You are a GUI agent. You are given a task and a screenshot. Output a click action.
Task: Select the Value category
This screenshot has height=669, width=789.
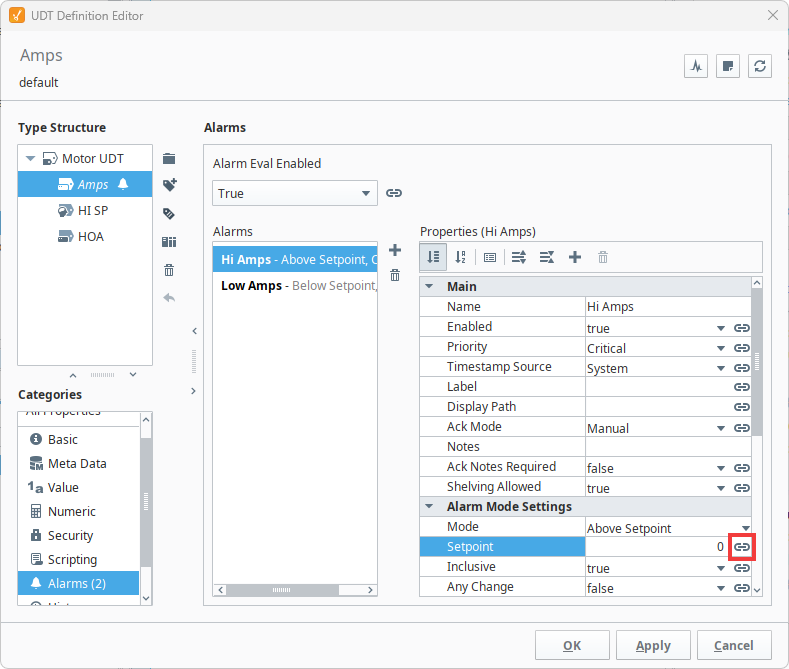[78, 487]
